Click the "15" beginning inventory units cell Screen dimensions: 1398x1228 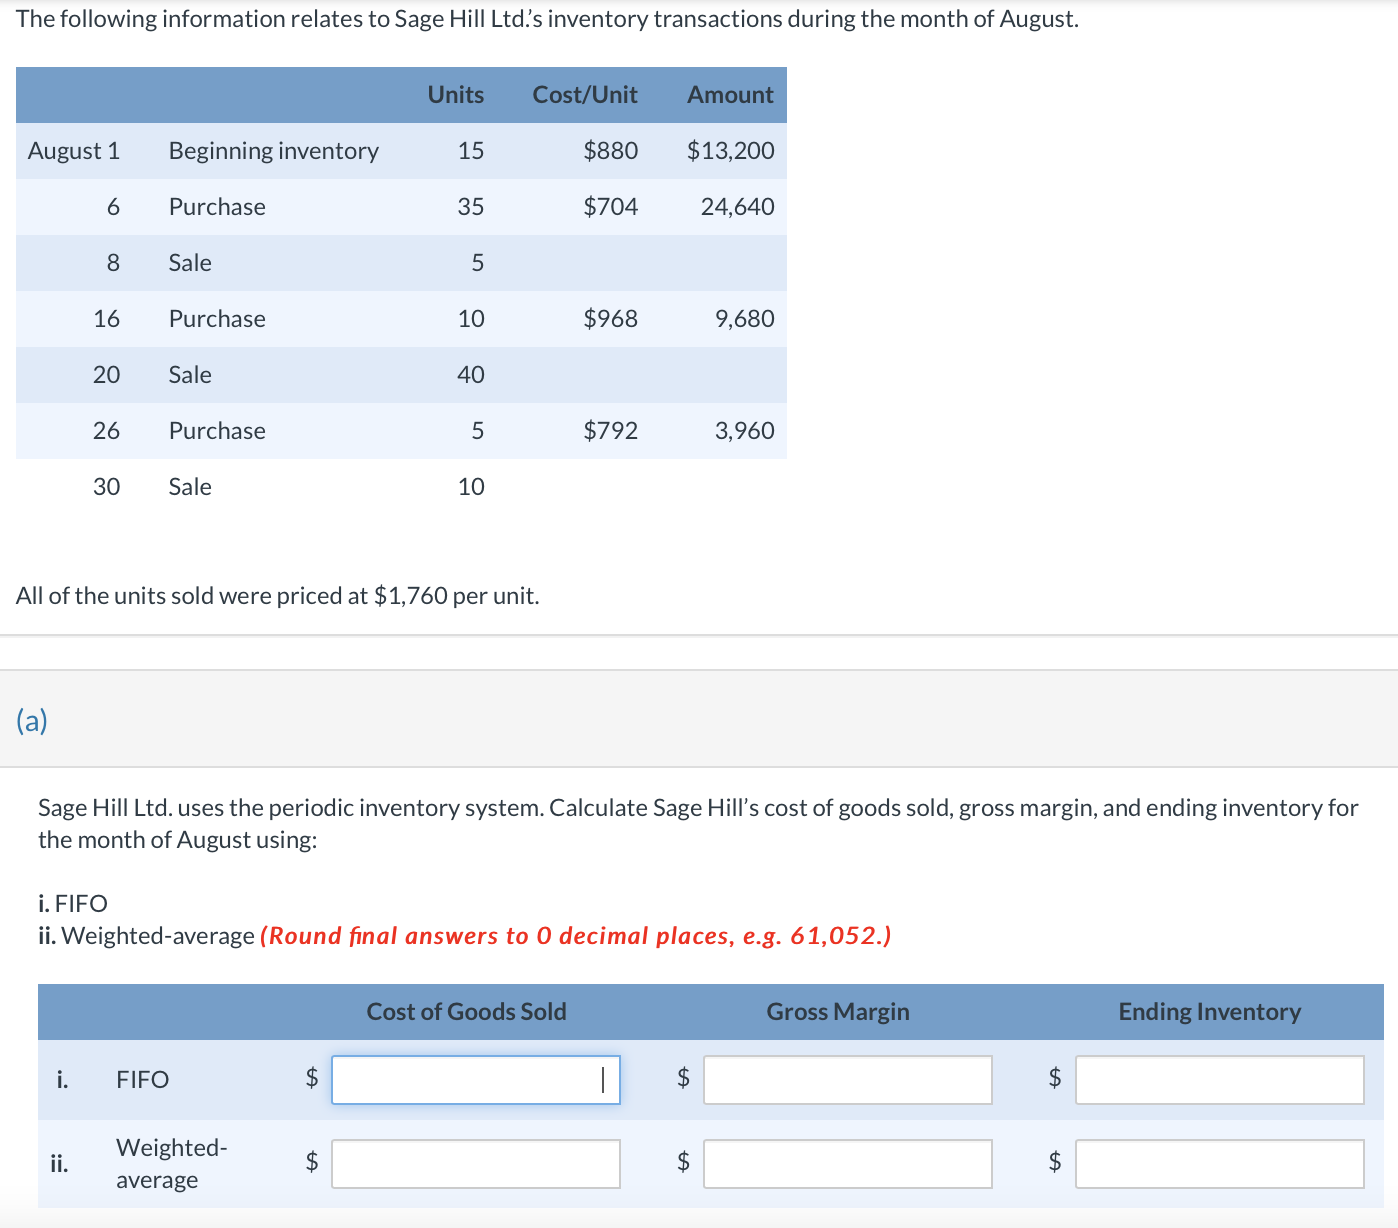point(471,151)
